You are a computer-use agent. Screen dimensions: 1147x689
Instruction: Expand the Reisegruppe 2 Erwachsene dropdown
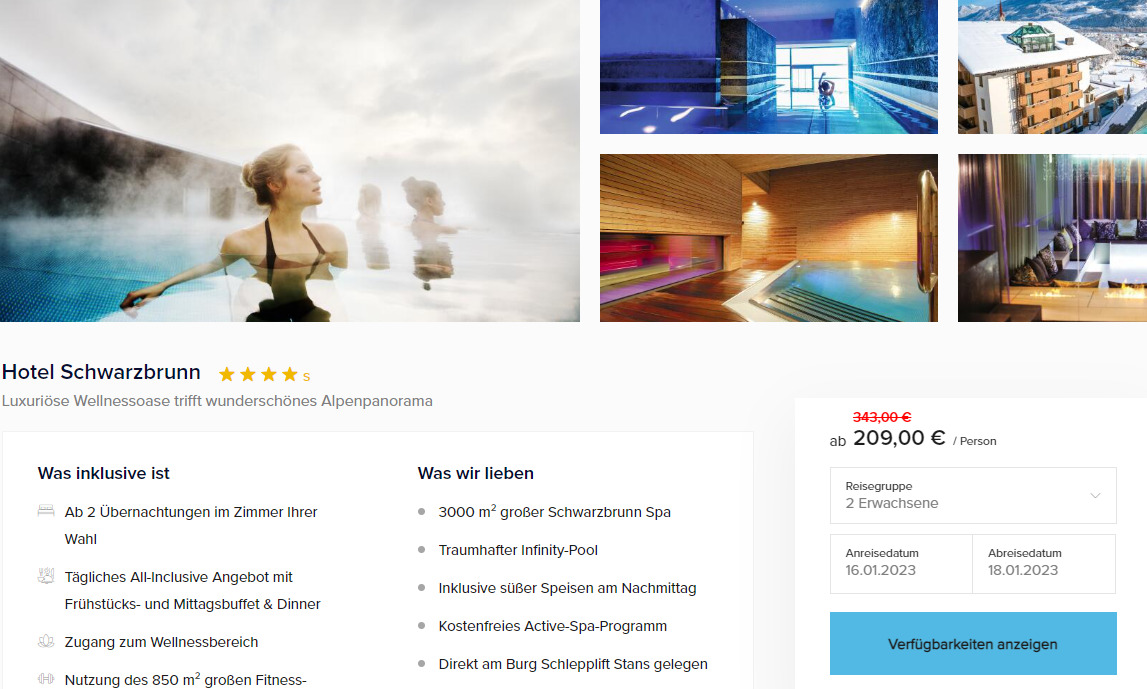[x=973, y=495]
